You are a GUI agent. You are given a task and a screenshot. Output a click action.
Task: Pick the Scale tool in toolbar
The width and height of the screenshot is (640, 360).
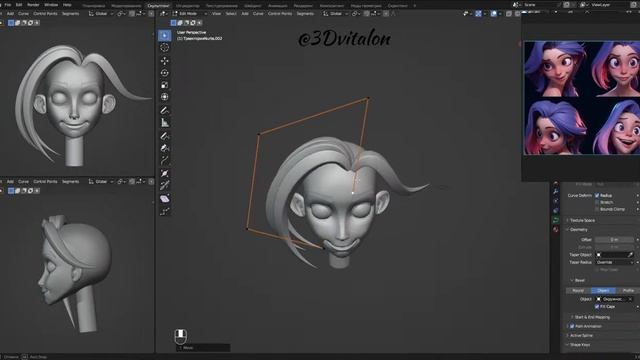click(164, 85)
